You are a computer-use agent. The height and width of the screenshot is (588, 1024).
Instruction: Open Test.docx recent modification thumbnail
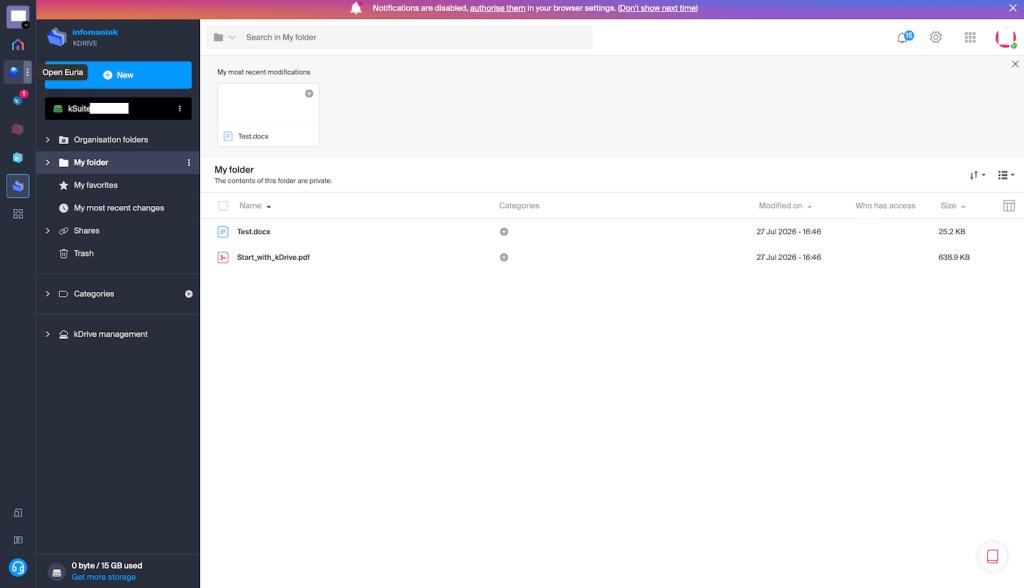pos(268,115)
